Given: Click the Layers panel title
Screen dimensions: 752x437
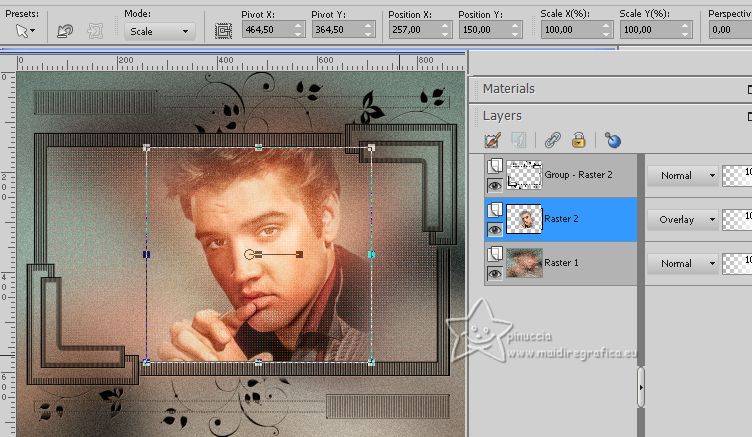Looking at the screenshot, I should [x=502, y=116].
